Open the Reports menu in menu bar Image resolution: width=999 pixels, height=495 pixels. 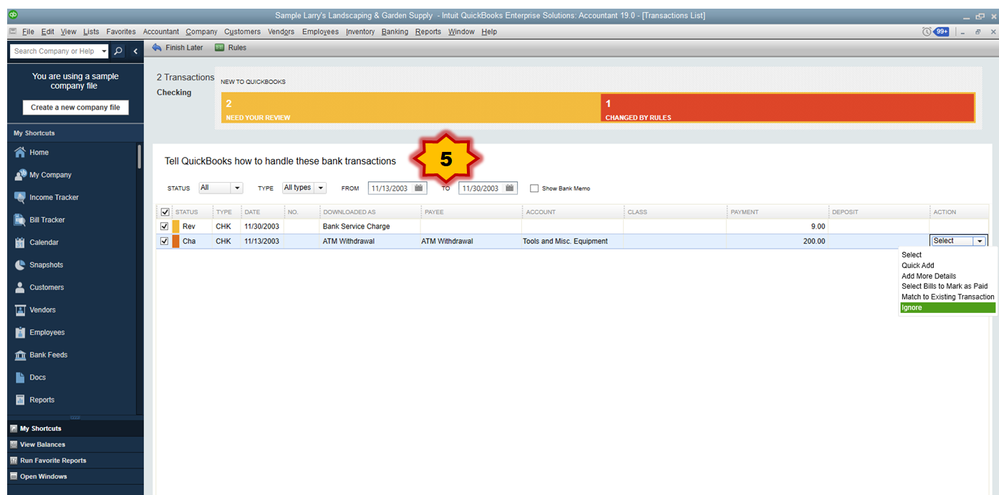click(428, 31)
